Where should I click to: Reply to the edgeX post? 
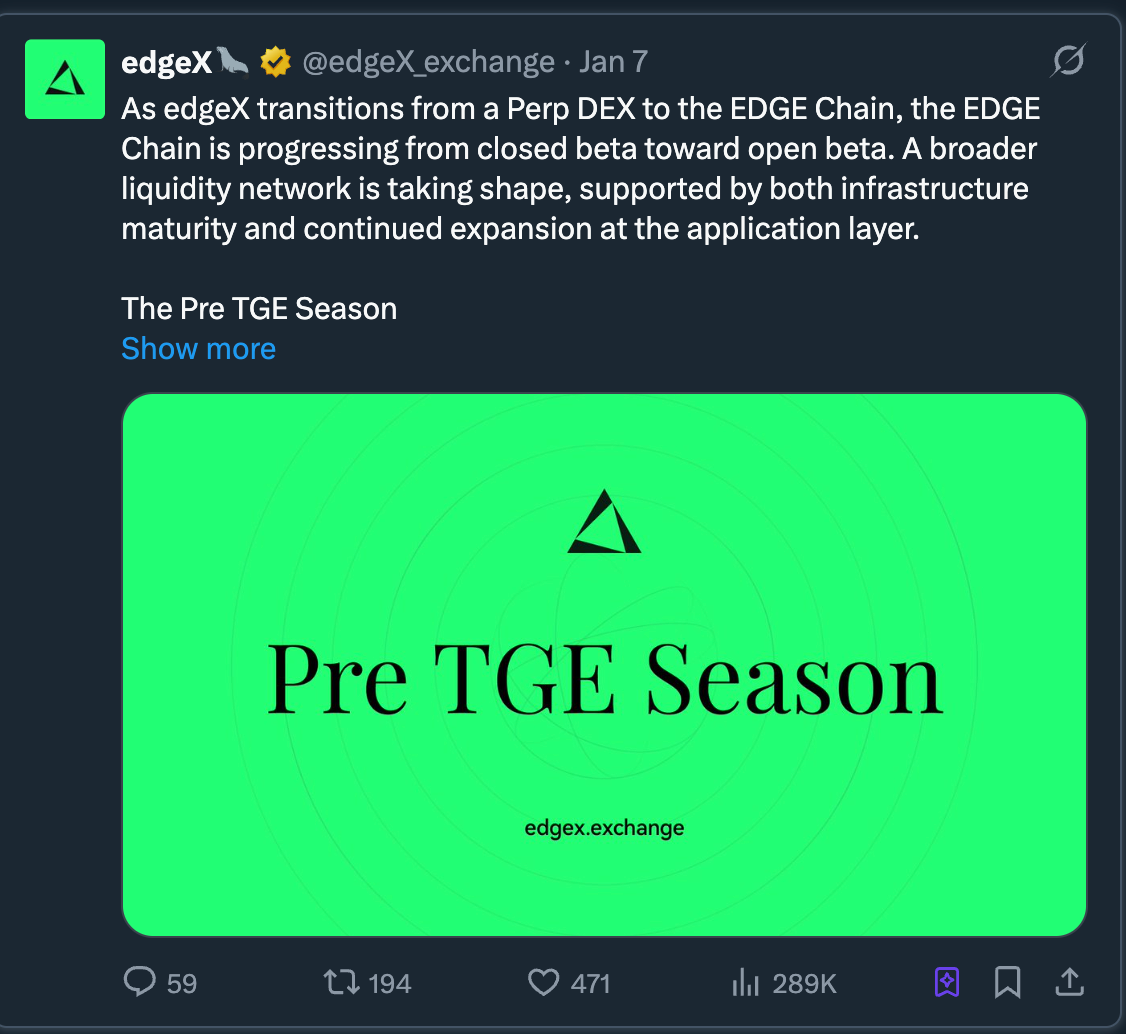click(139, 983)
